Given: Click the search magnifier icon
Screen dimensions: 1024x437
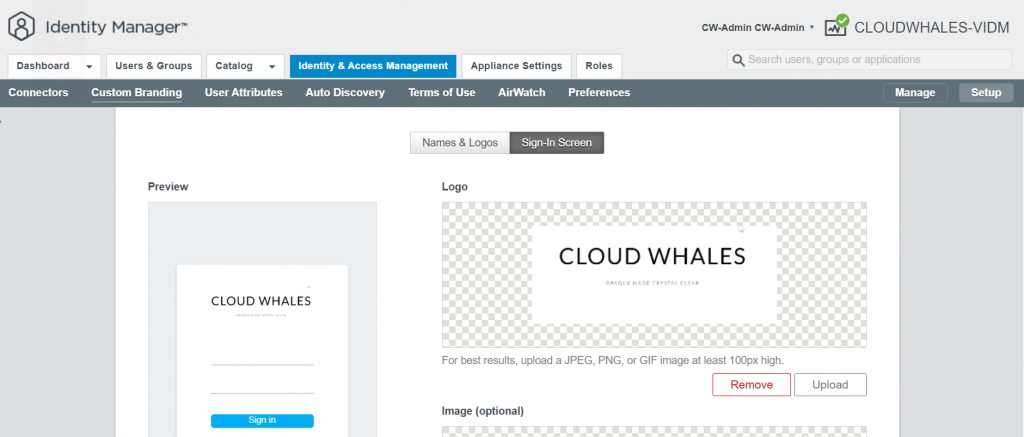Looking at the screenshot, I should (739, 60).
